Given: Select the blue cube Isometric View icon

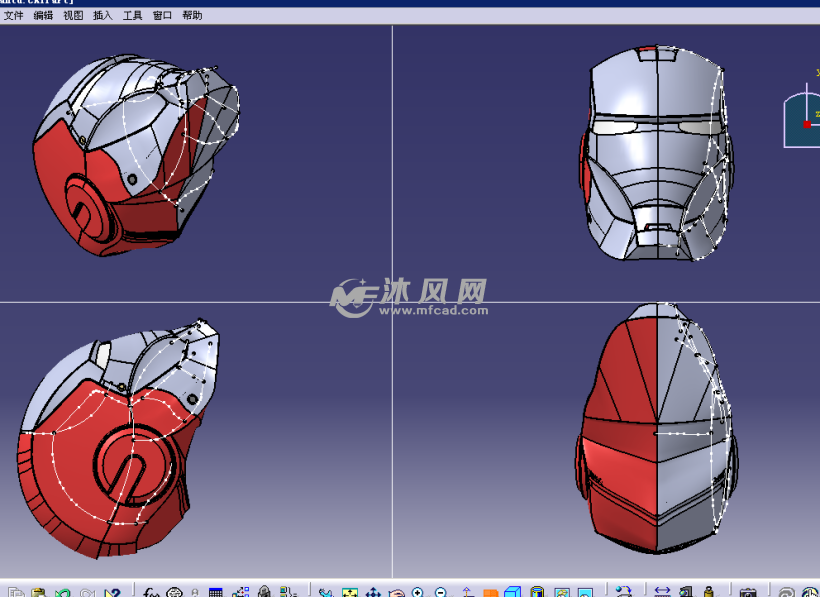Looking at the screenshot, I should (513, 592).
